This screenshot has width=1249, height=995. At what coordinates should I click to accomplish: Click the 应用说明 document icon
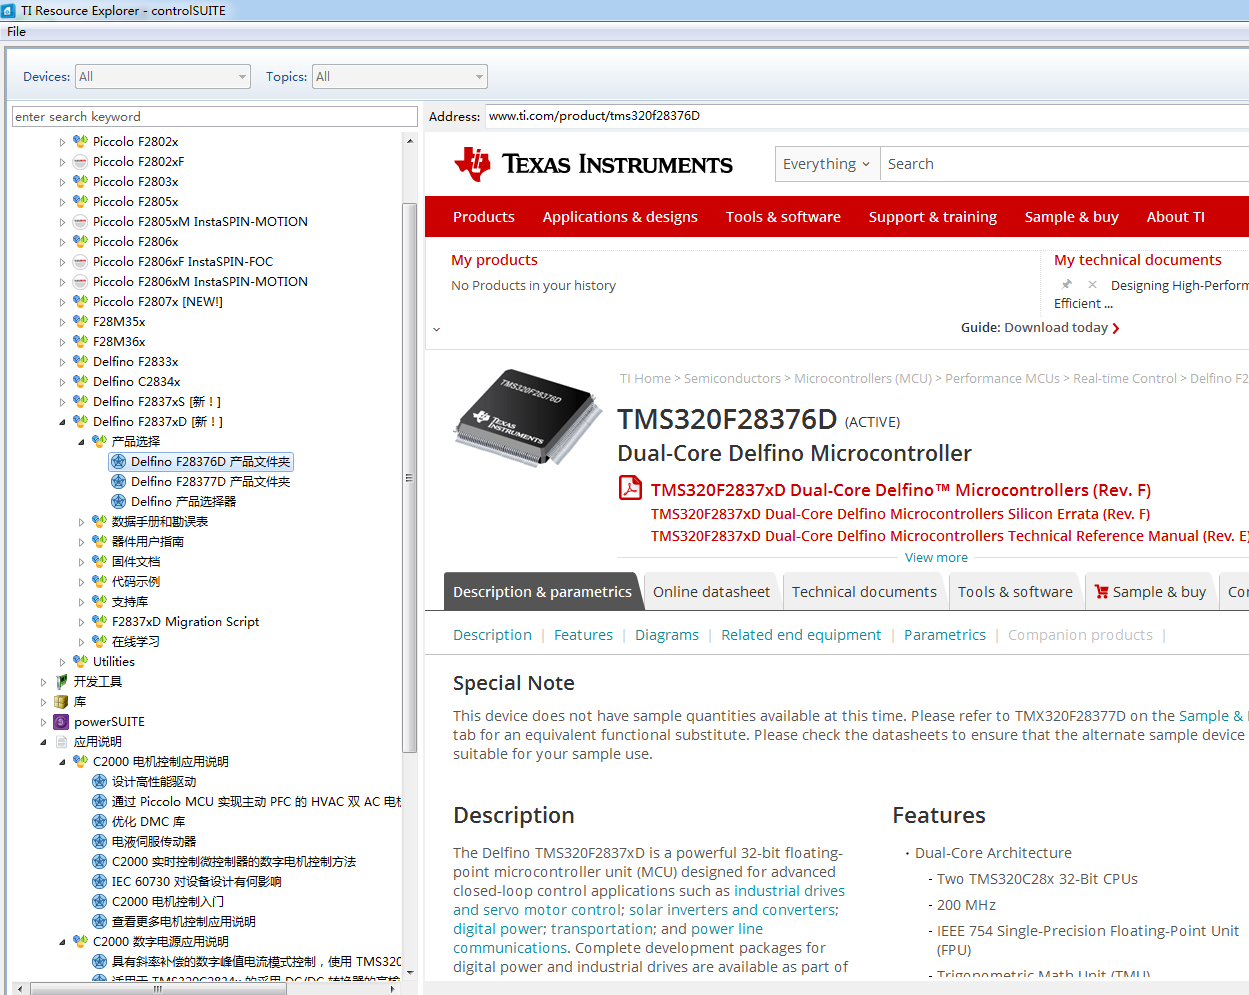[x=61, y=742]
